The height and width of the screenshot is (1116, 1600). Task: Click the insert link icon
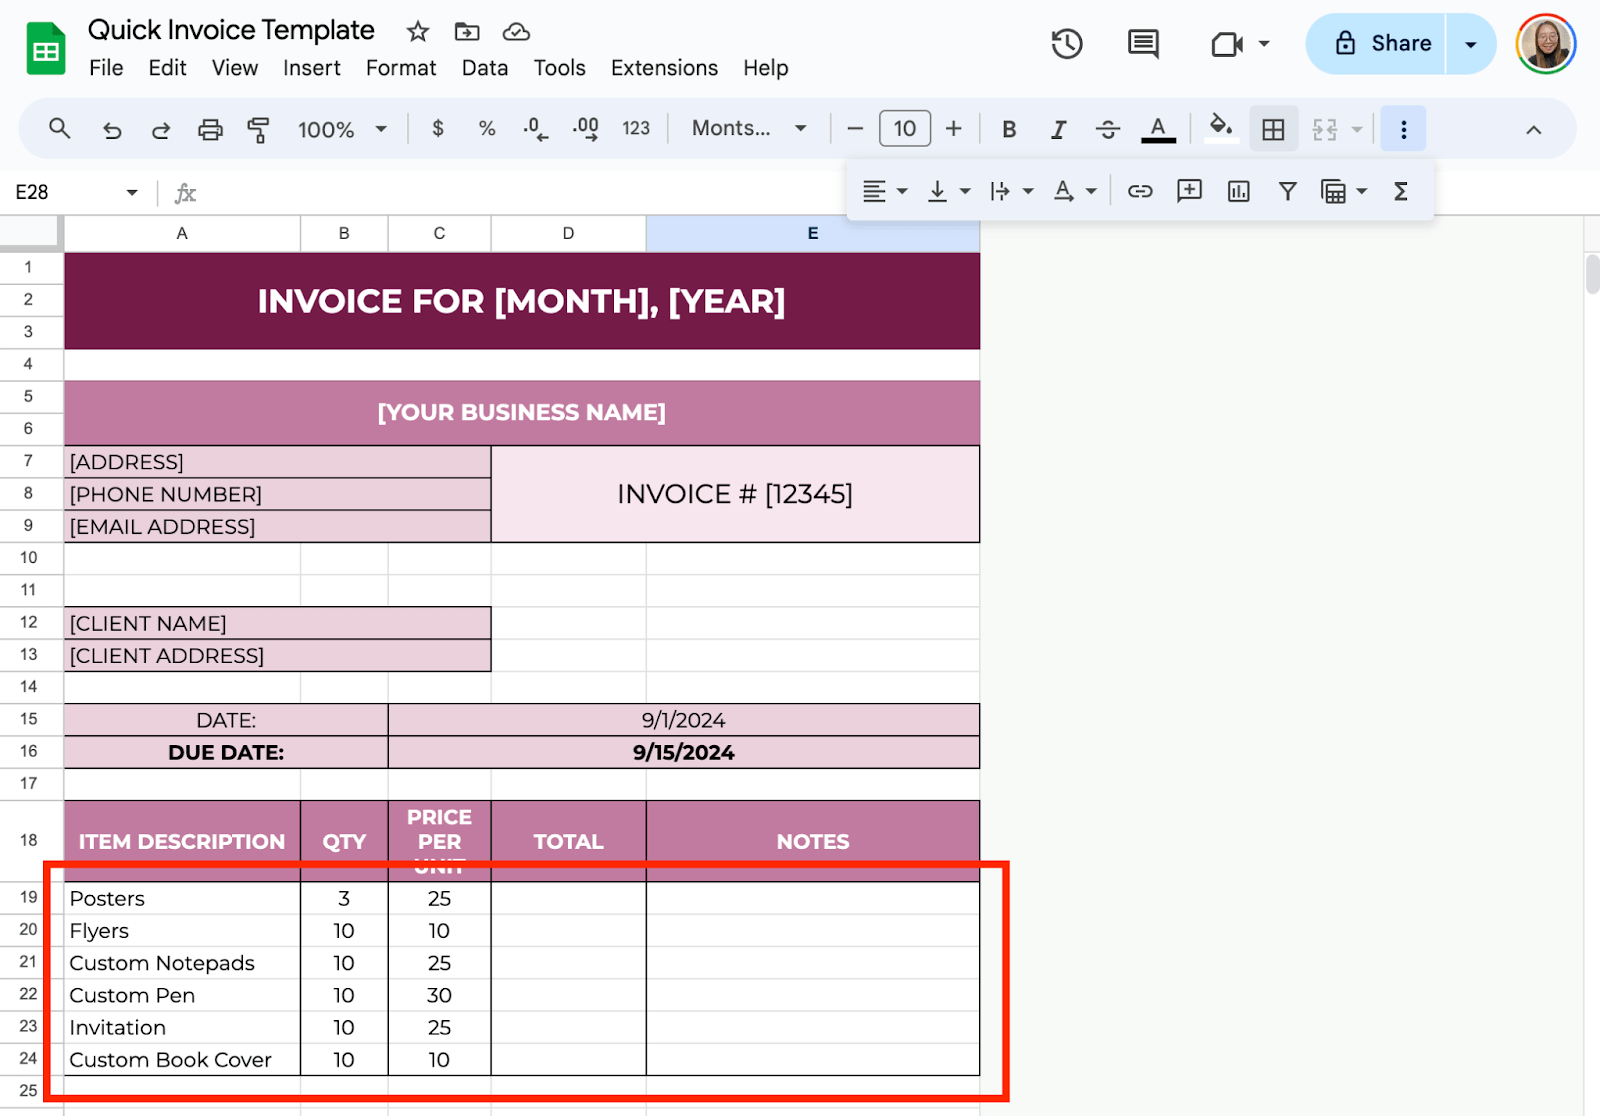pos(1140,191)
